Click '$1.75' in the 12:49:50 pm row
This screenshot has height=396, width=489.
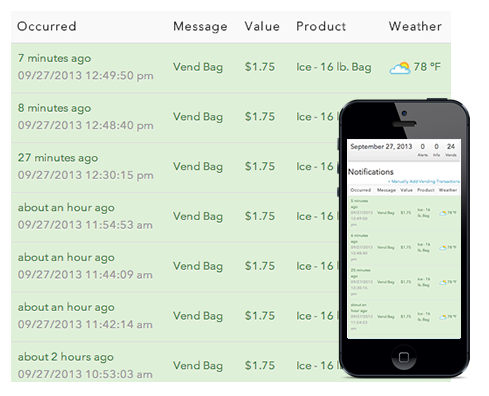click(x=260, y=67)
